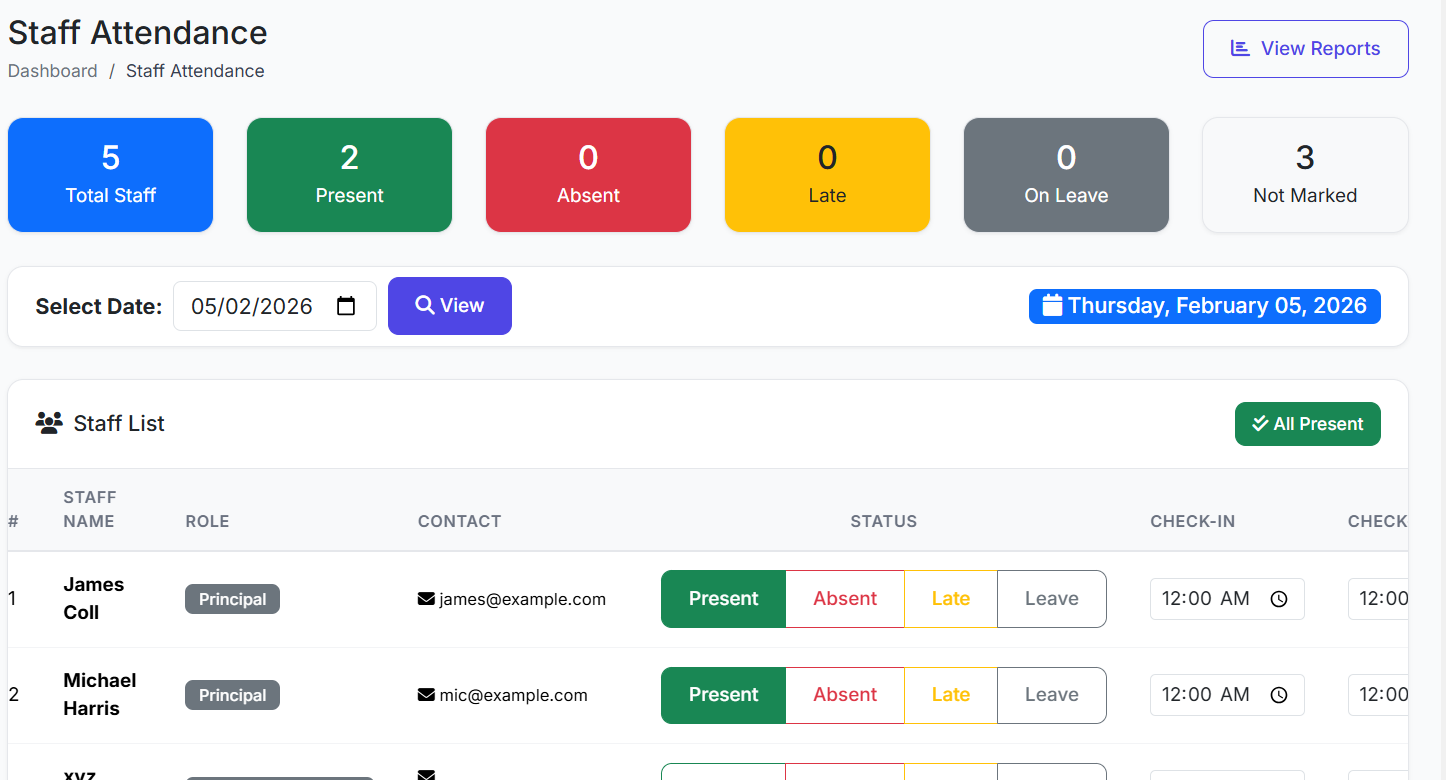Click envelope icon beside james@example.com
Viewport: 1446px width, 780px height.
[x=426, y=599]
